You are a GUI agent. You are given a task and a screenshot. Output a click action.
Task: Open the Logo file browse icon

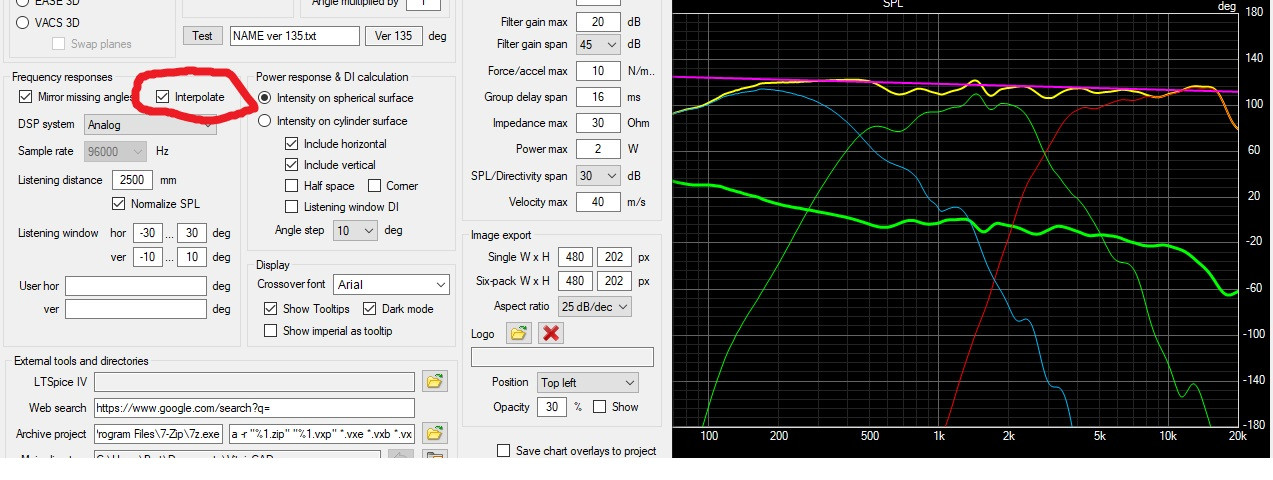518,333
